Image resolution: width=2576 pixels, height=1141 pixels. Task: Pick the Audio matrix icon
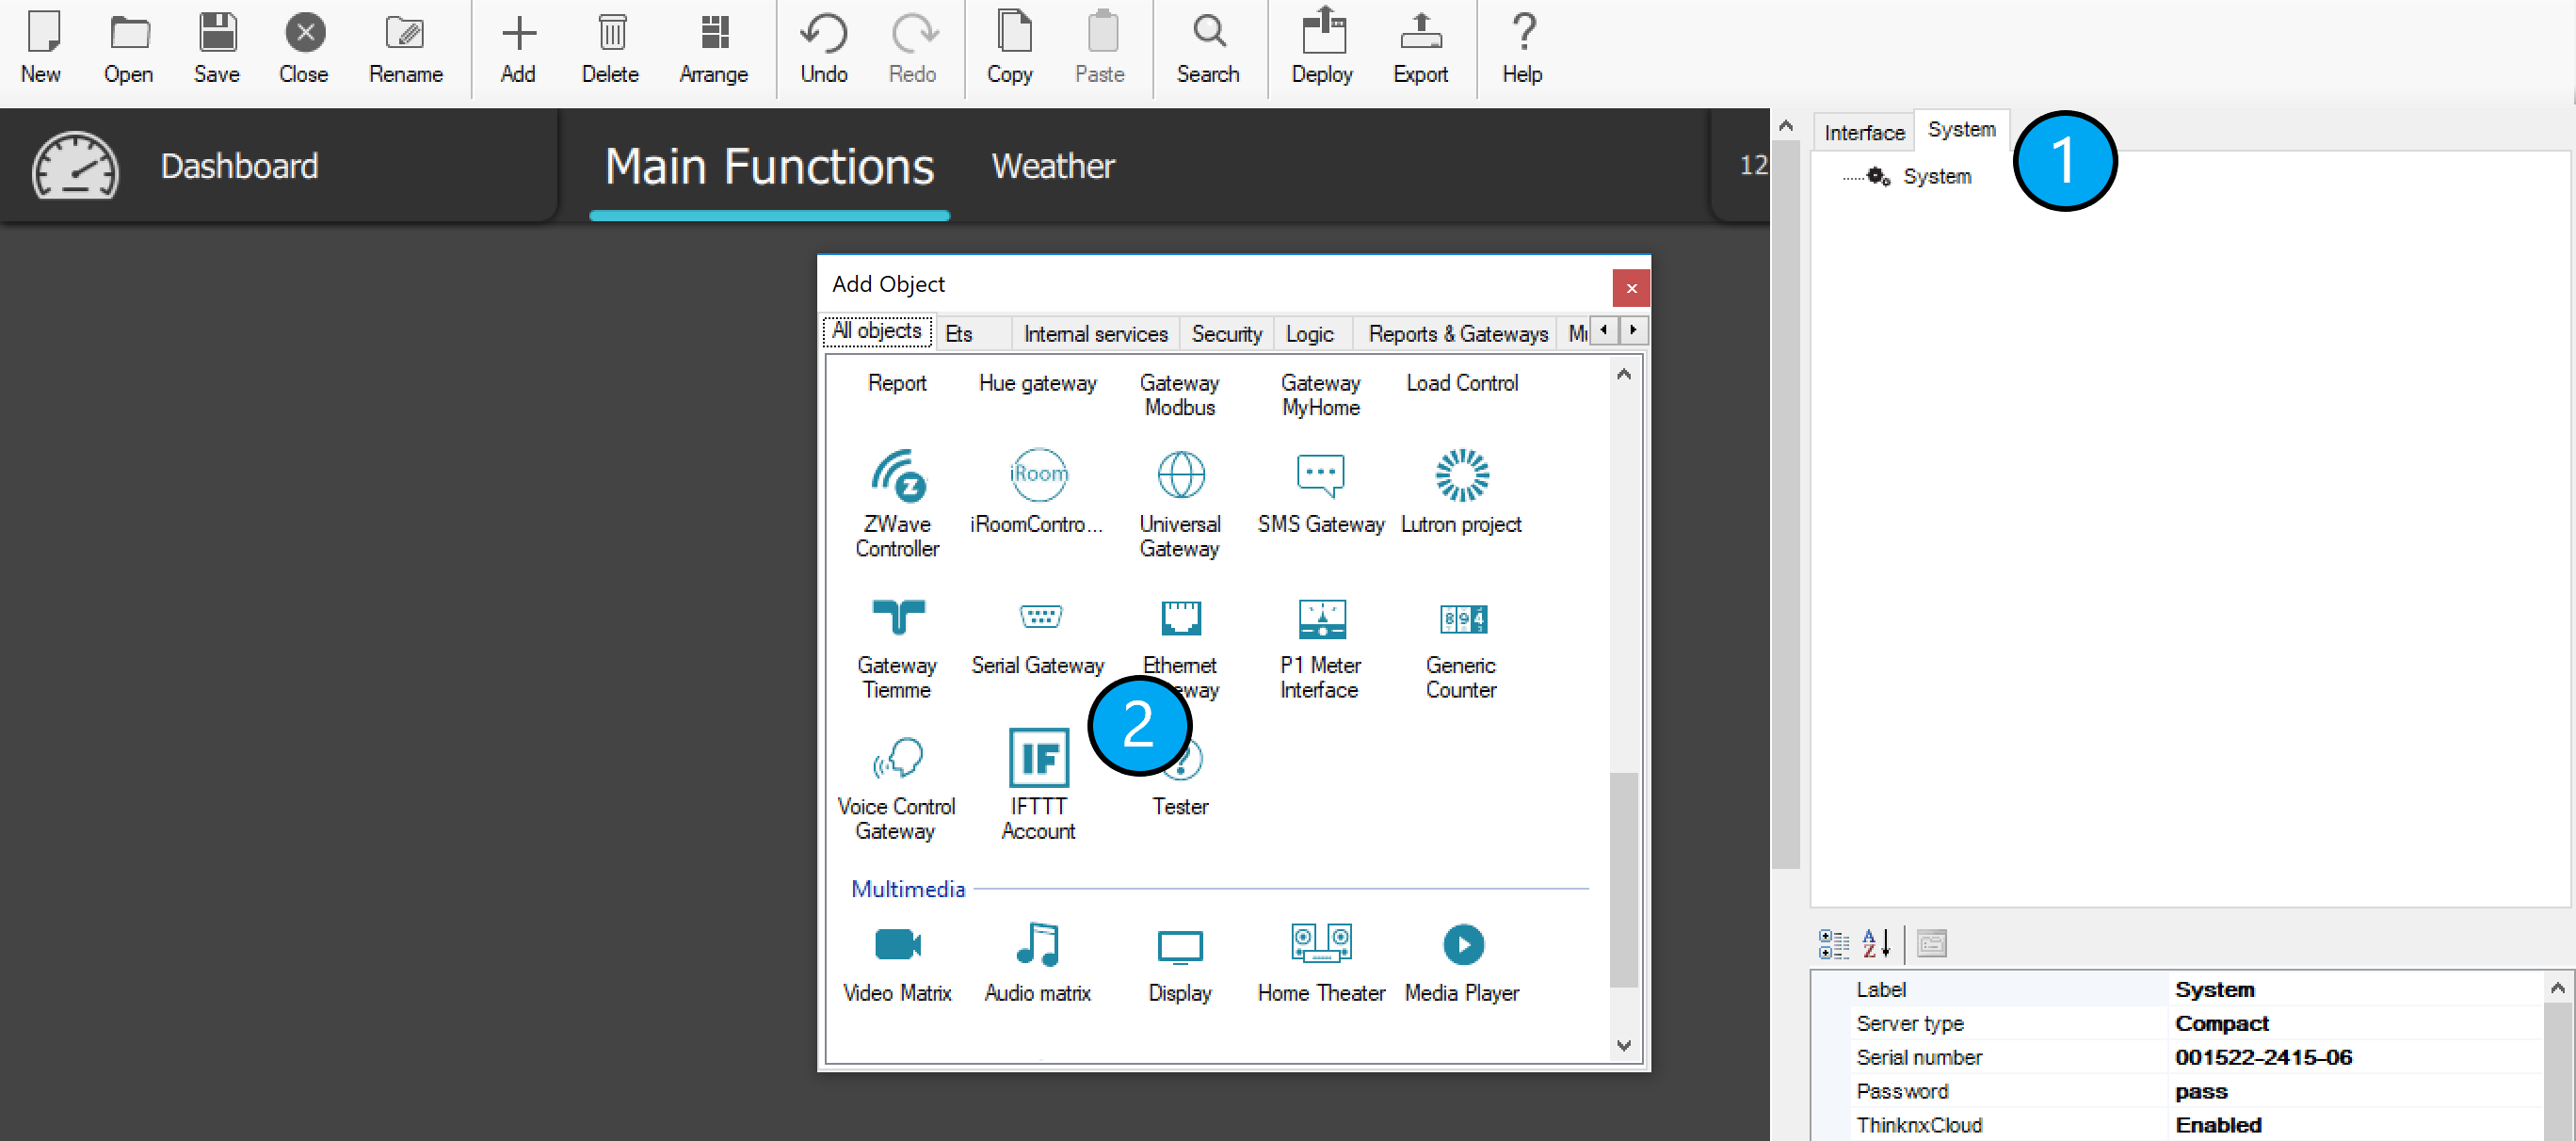1038,945
